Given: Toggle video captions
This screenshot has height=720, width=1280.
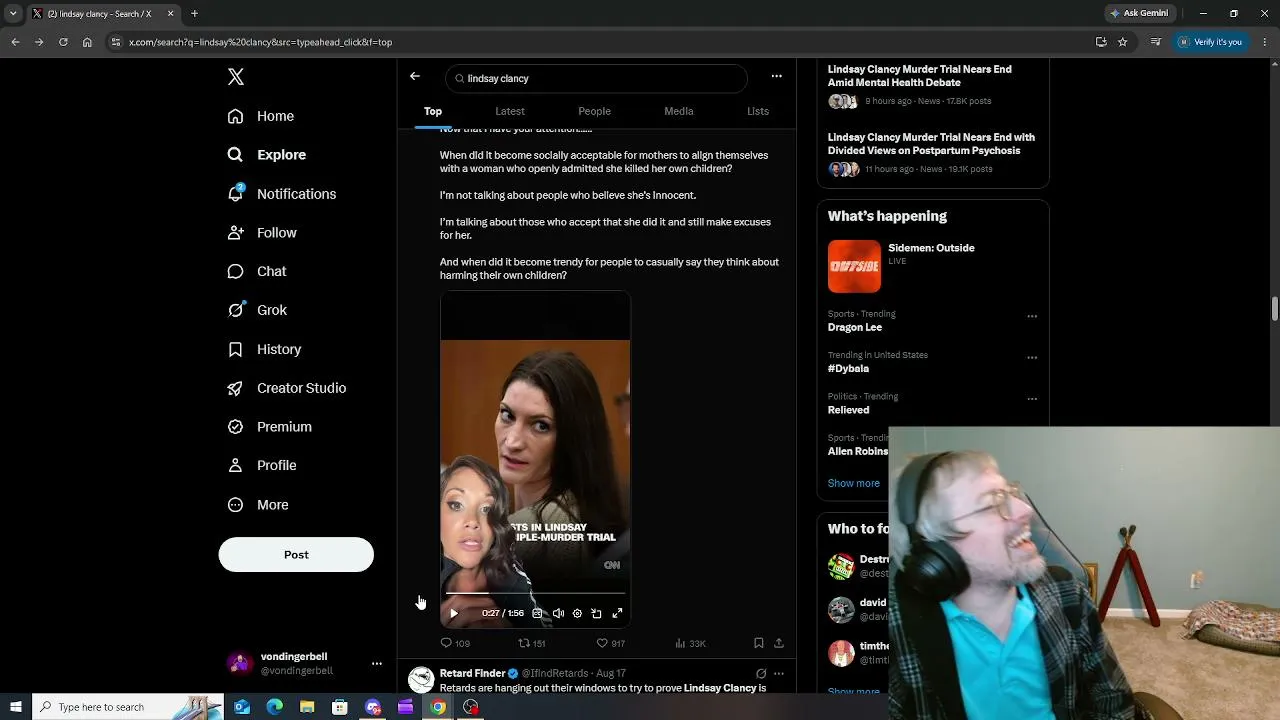Looking at the screenshot, I should click(538, 613).
